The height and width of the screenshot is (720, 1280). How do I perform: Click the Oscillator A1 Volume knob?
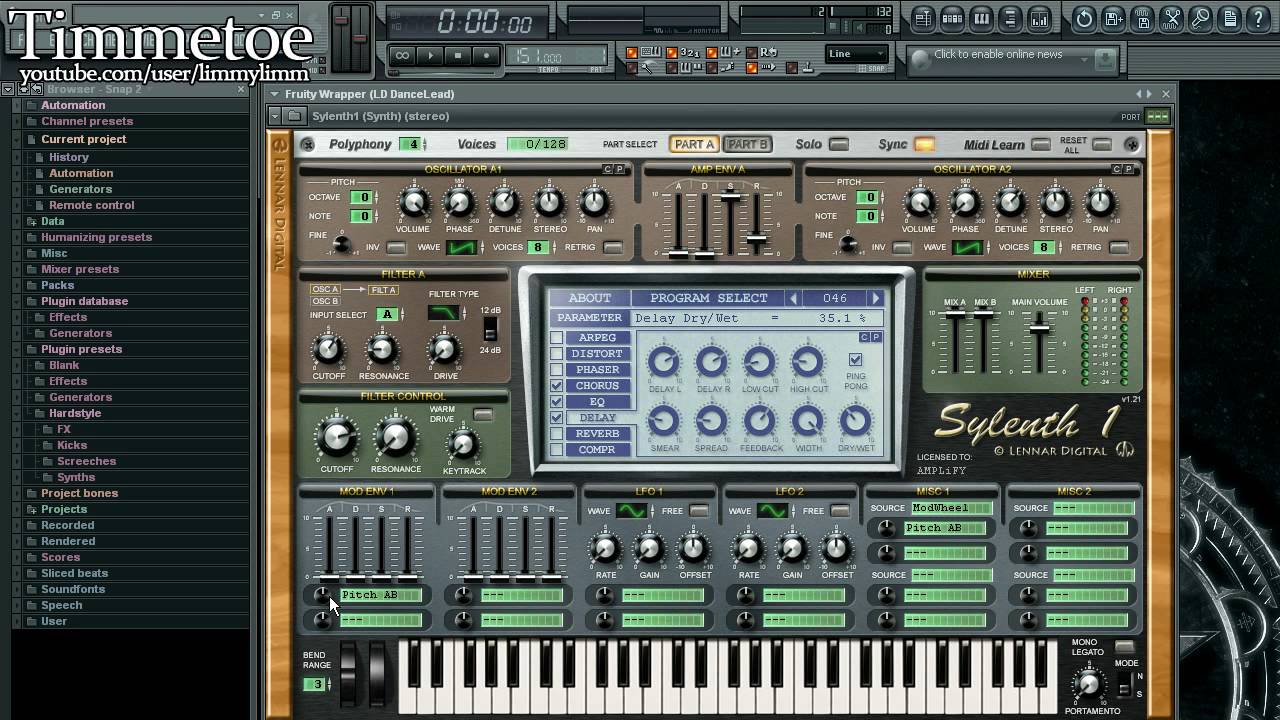pos(413,203)
